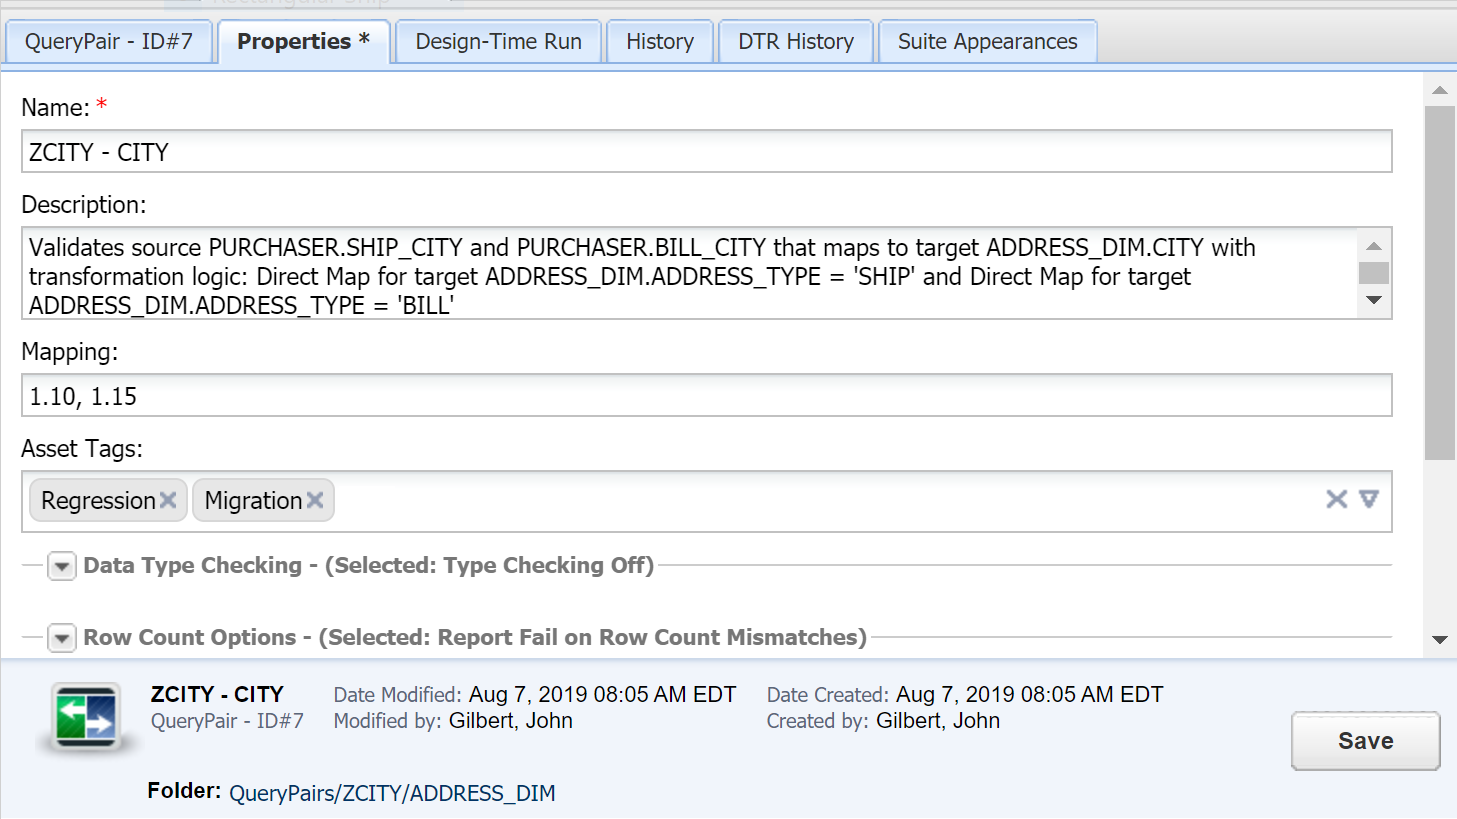Image resolution: width=1457 pixels, height=819 pixels.
Task: Select the QueryPair - ID#7 tab
Action: [108, 42]
